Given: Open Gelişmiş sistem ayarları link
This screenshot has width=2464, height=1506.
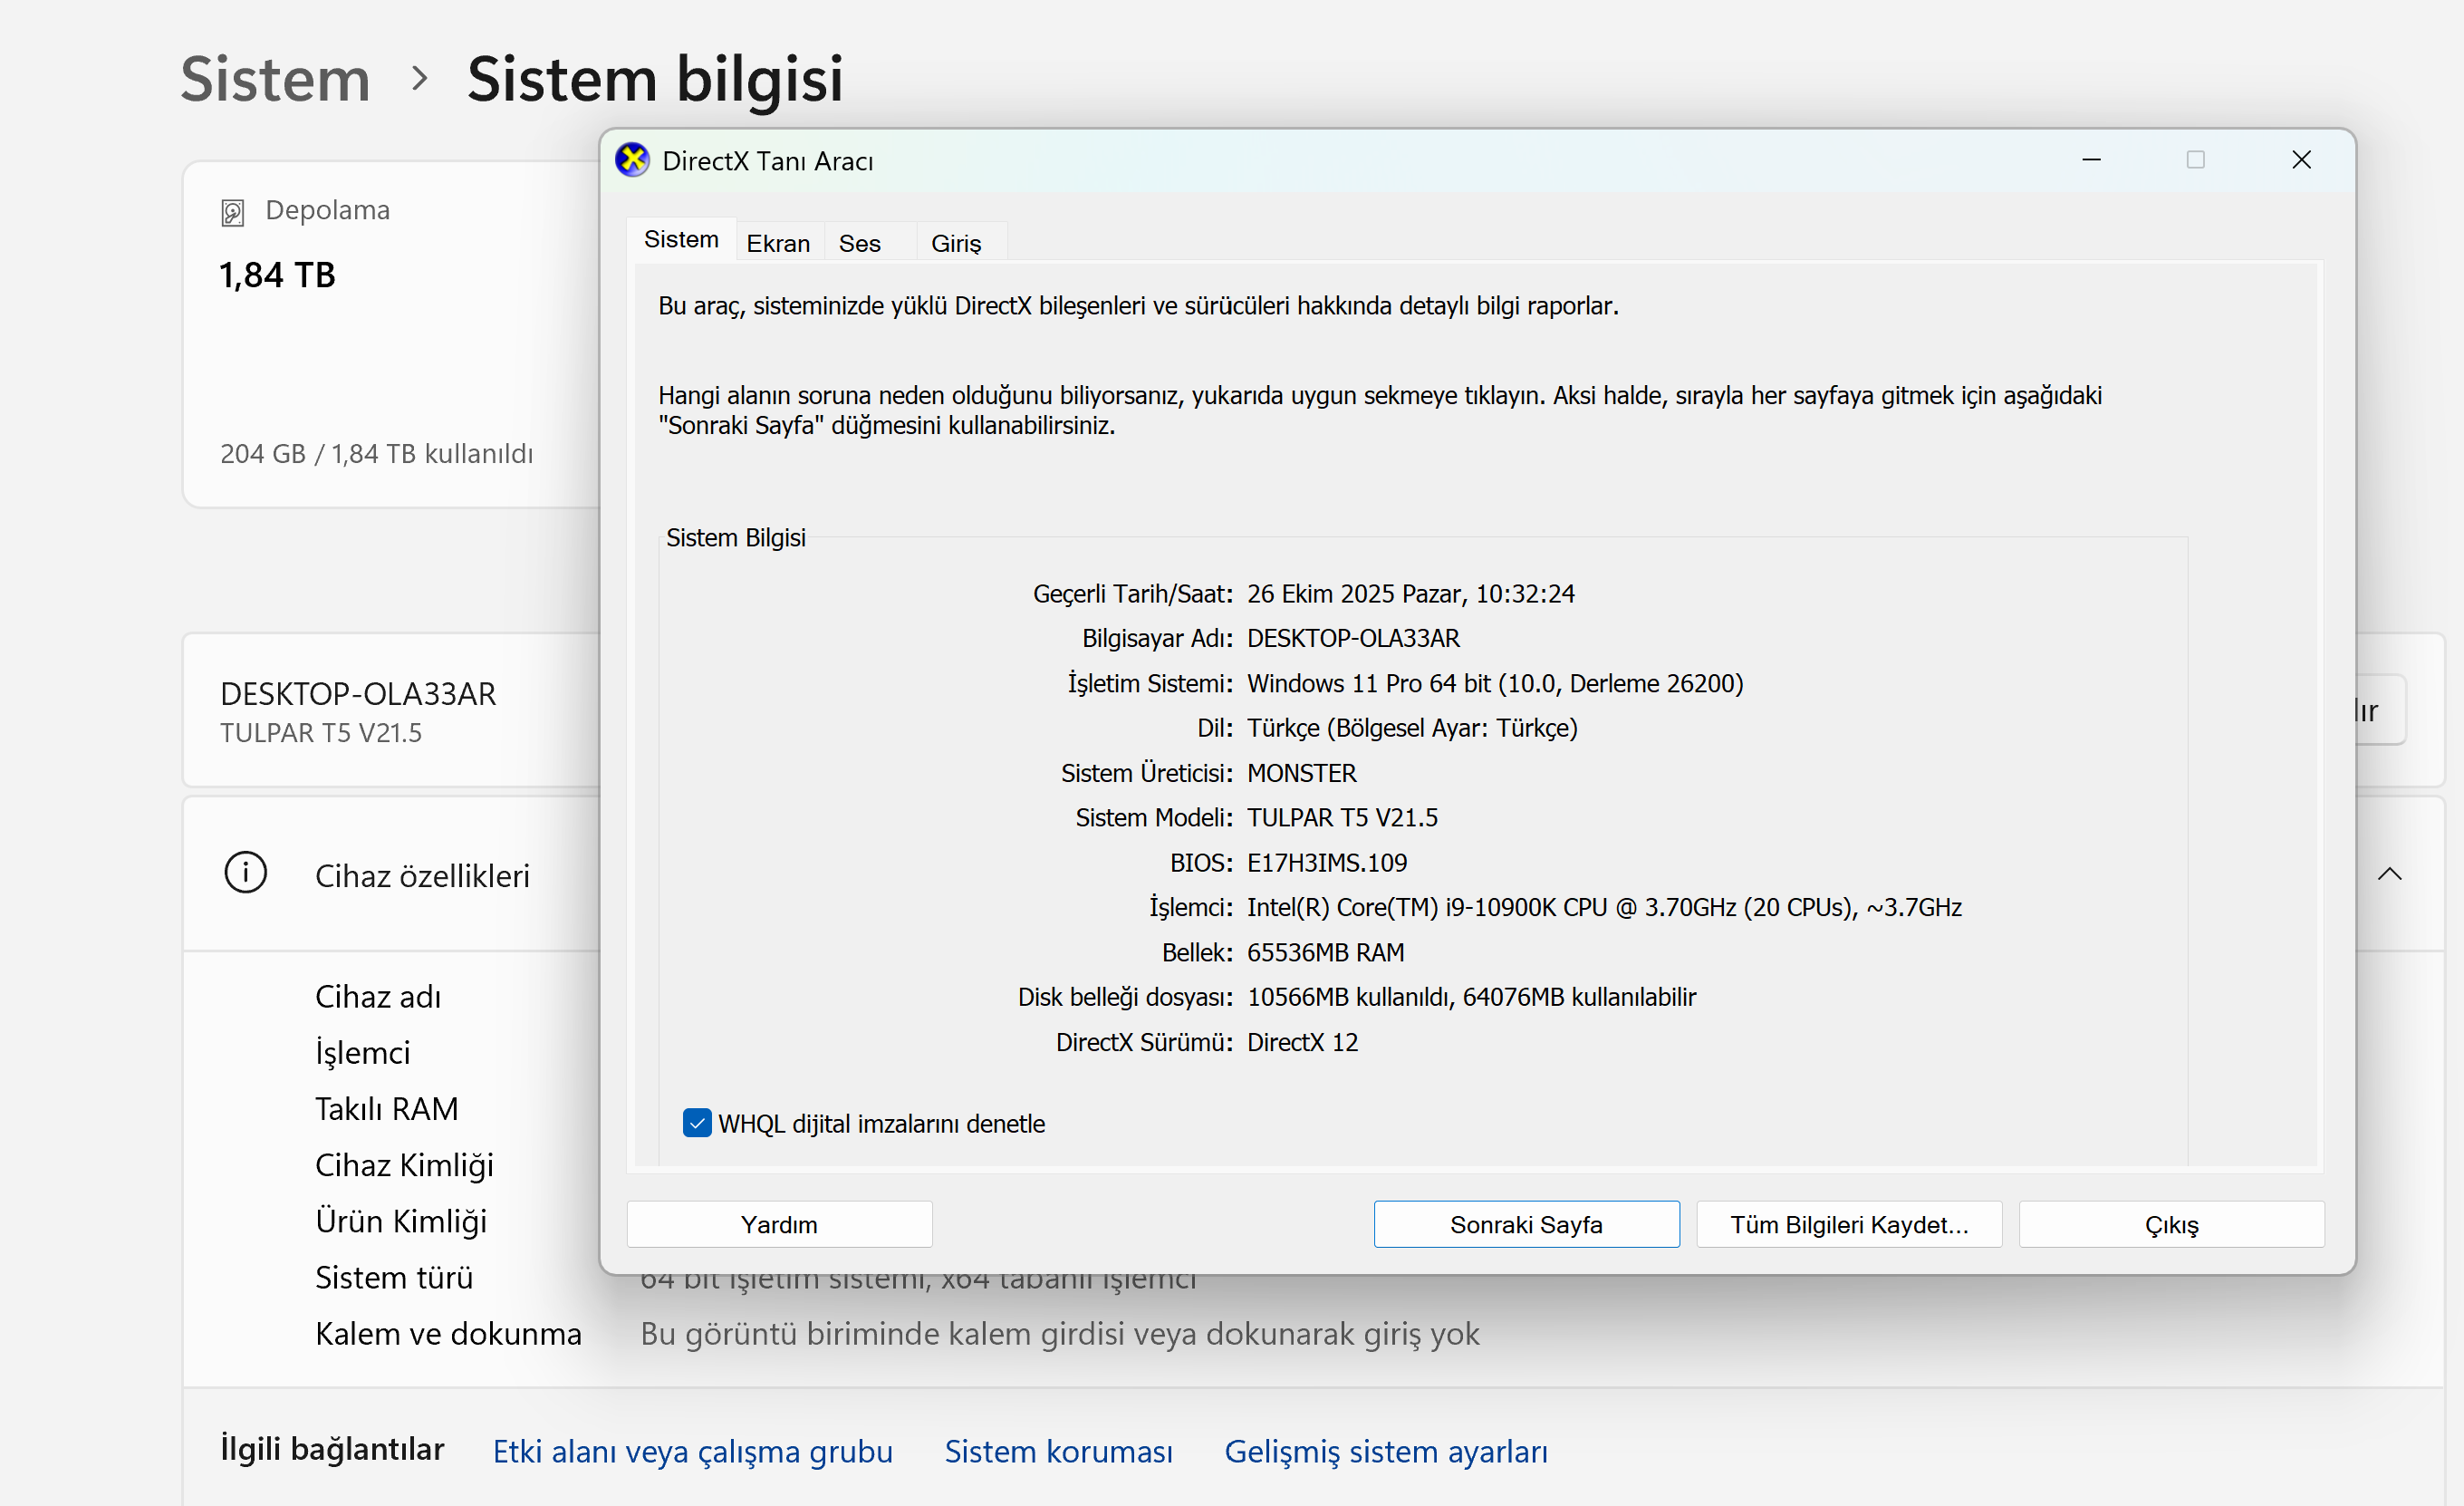Looking at the screenshot, I should (x=1386, y=1451).
